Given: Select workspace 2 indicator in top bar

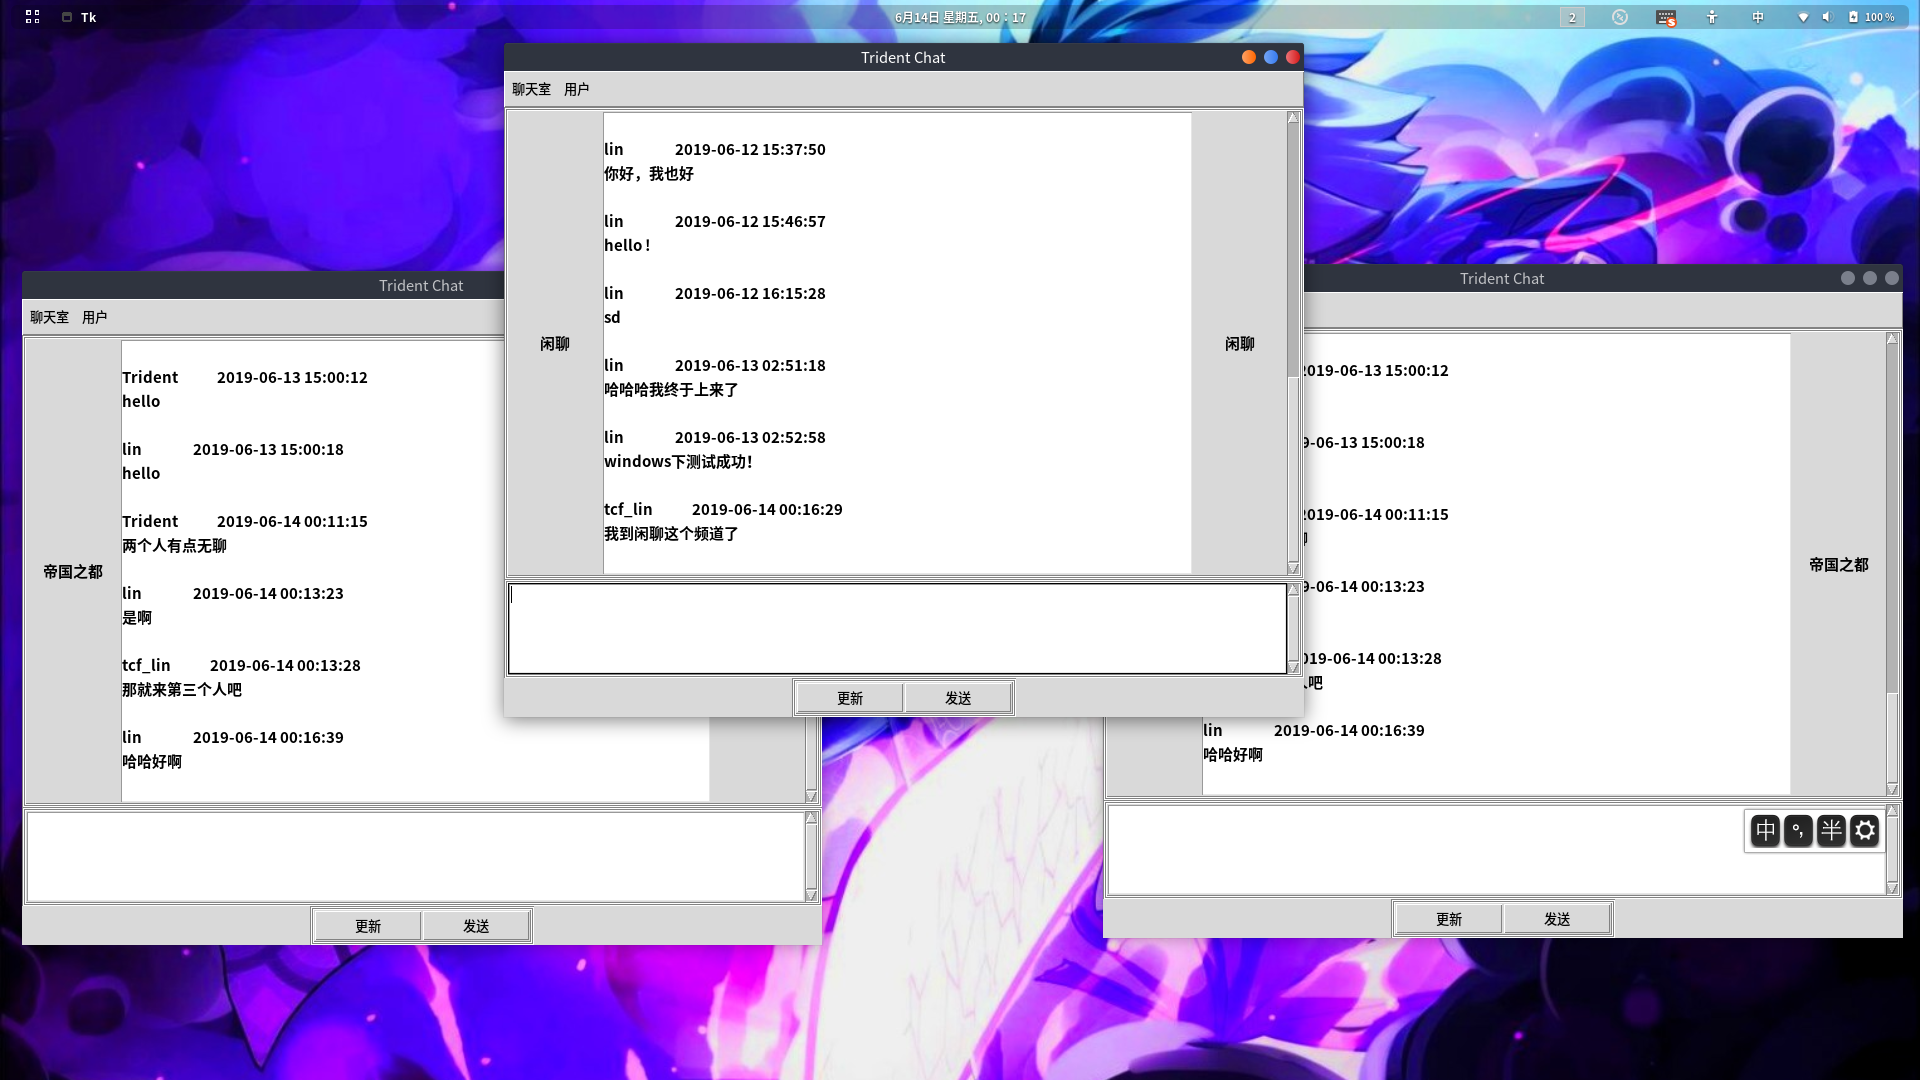Looking at the screenshot, I should [1572, 17].
